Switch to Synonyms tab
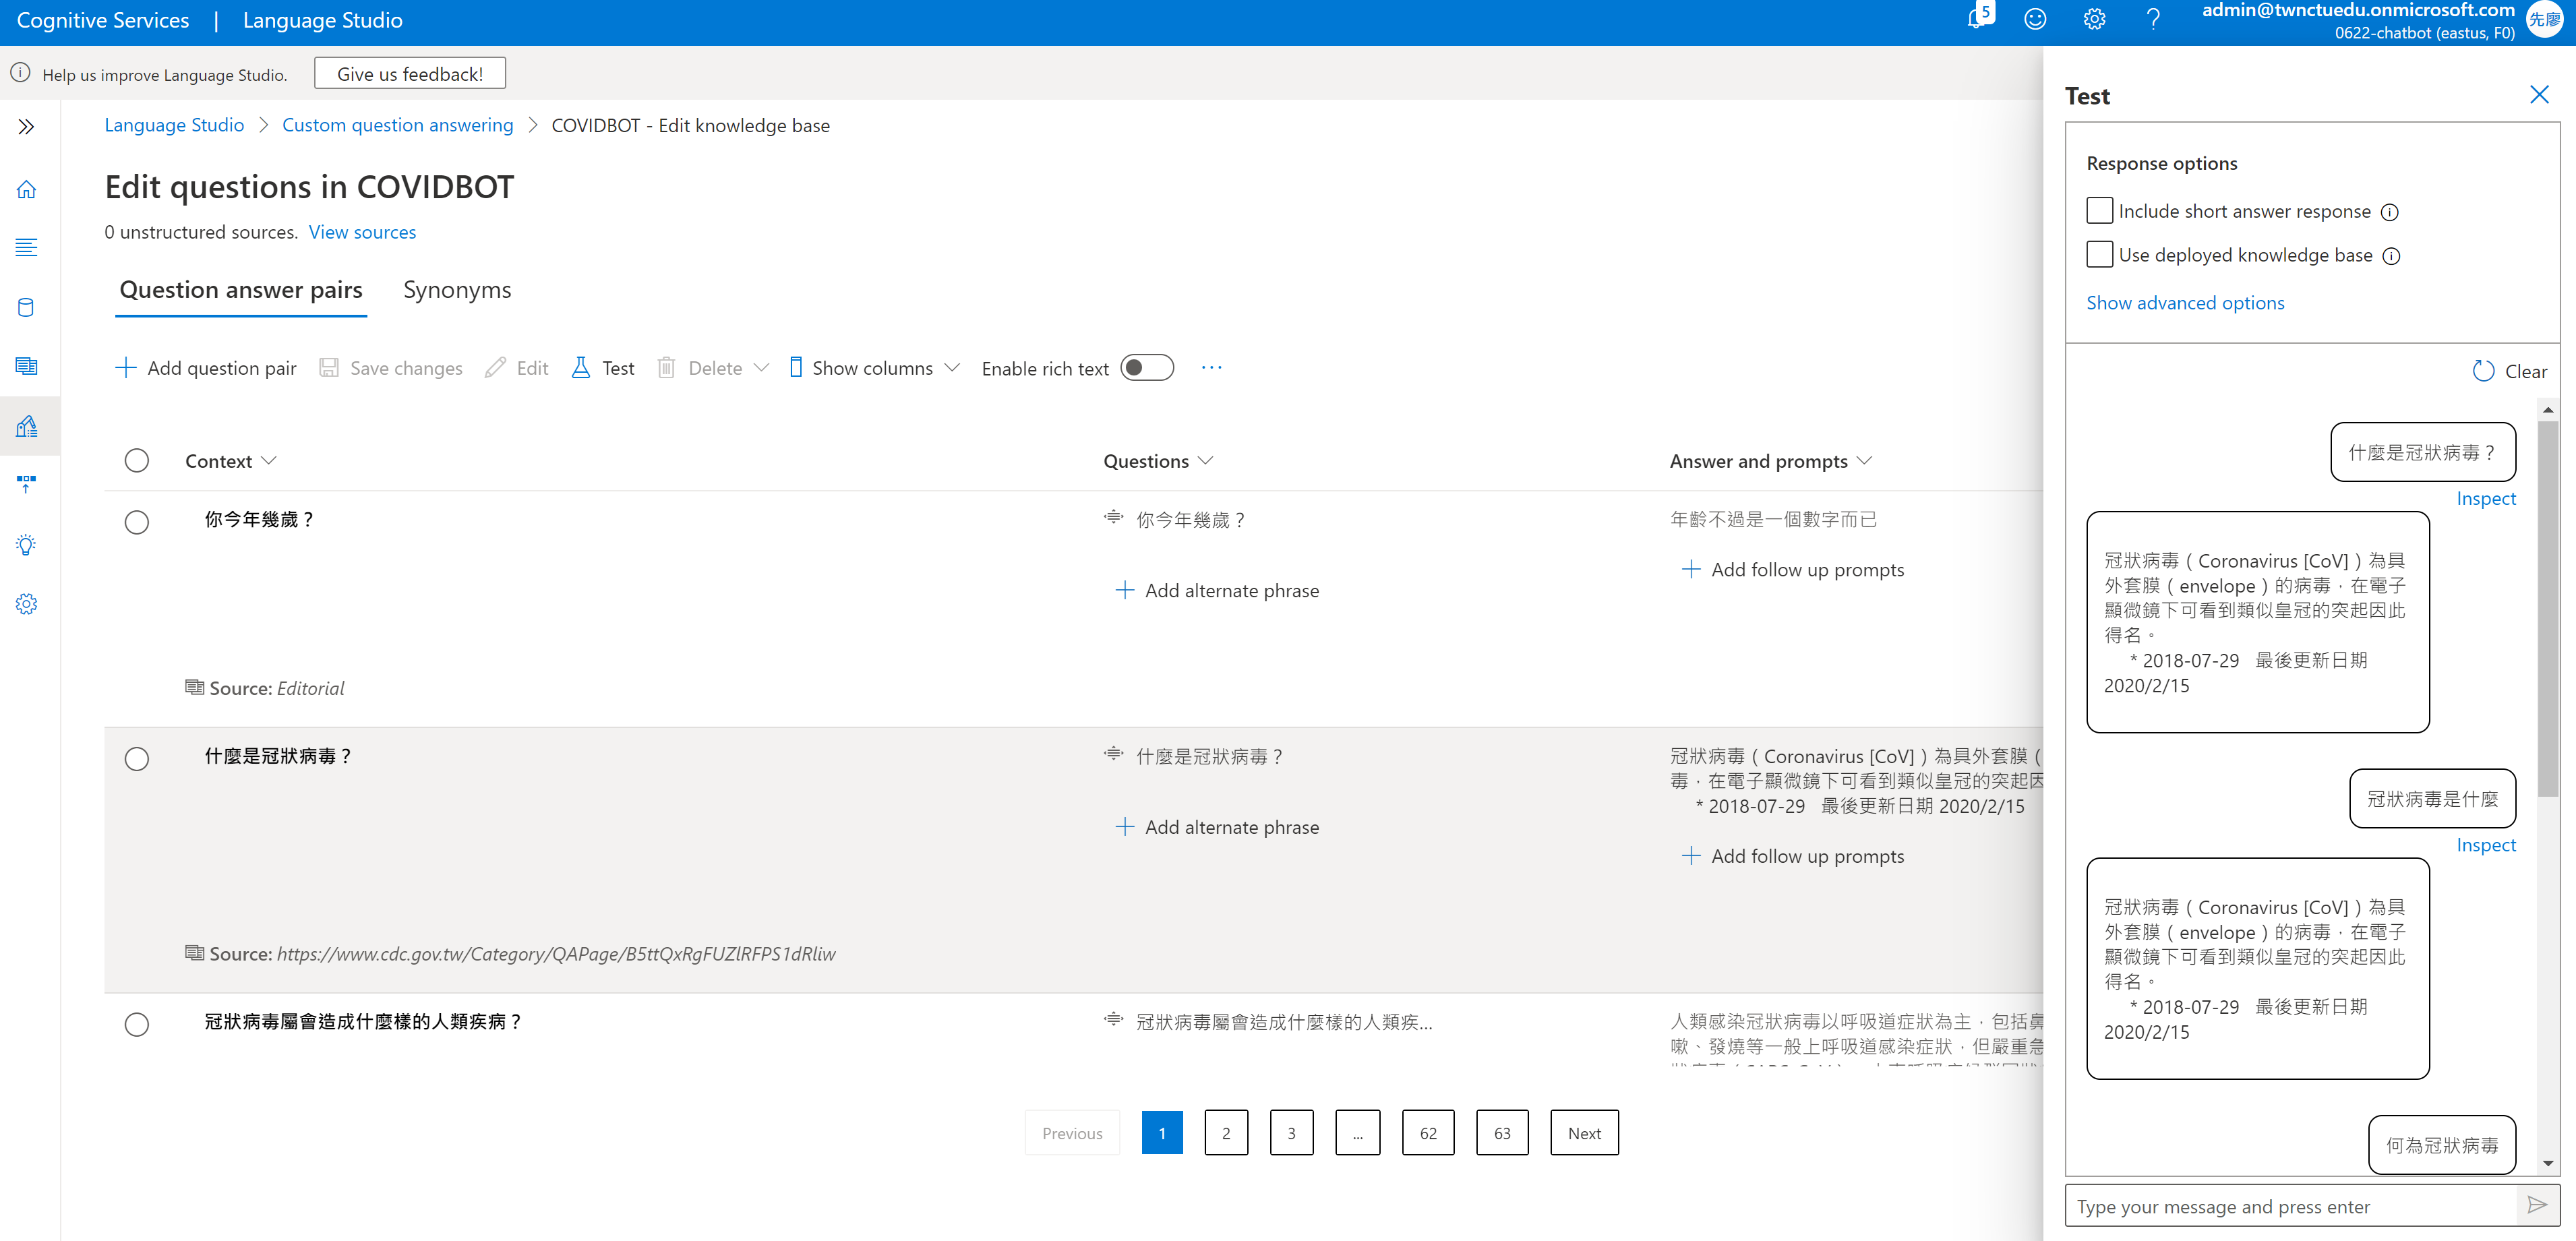Image resolution: width=2576 pixels, height=1241 pixels. [x=457, y=290]
